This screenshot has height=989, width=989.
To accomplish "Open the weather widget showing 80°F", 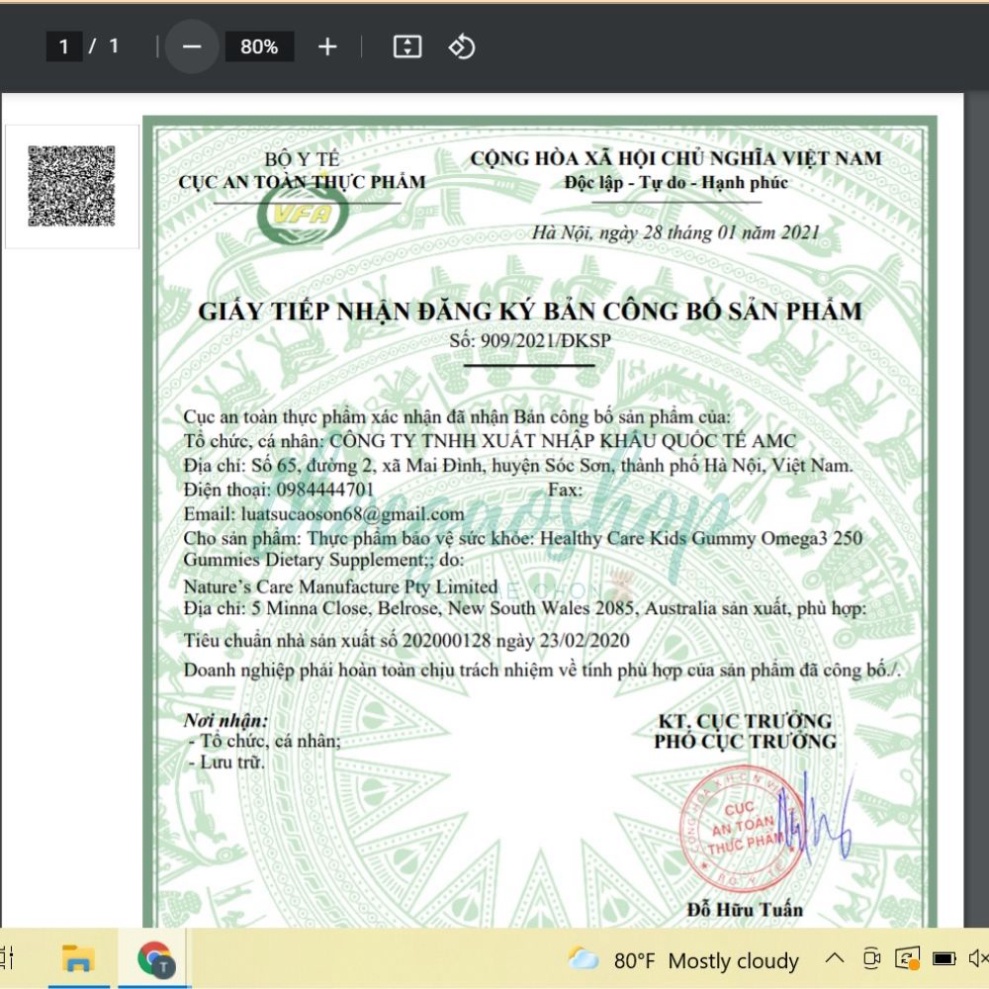I will [x=684, y=961].
